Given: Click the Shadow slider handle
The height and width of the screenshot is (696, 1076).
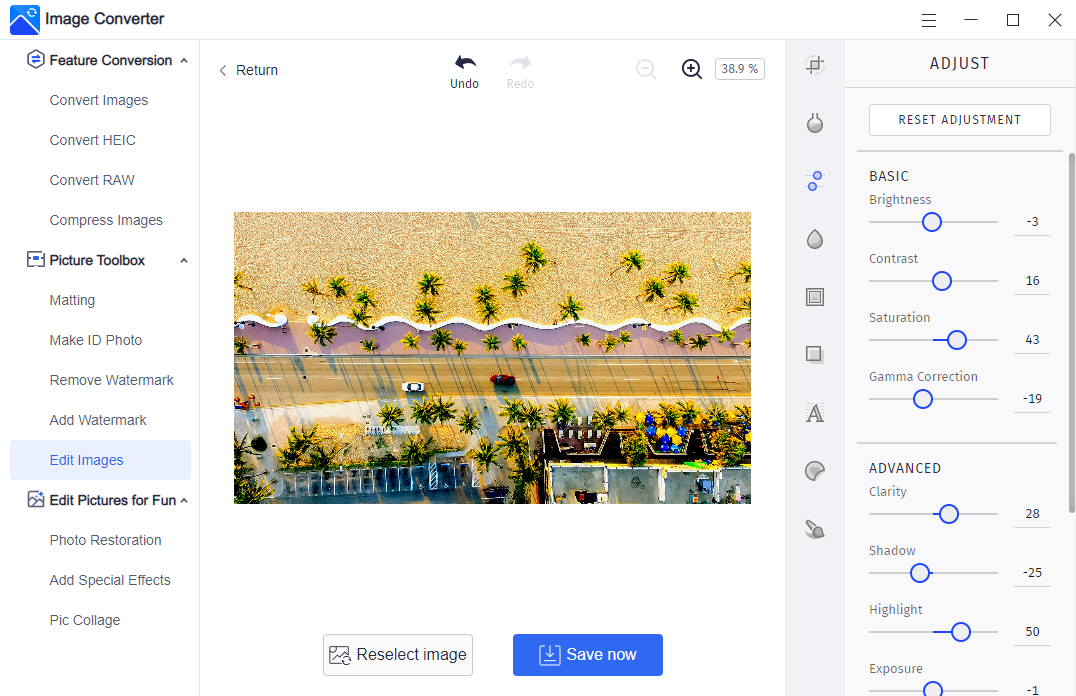Looking at the screenshot, I should pos(920,573).
